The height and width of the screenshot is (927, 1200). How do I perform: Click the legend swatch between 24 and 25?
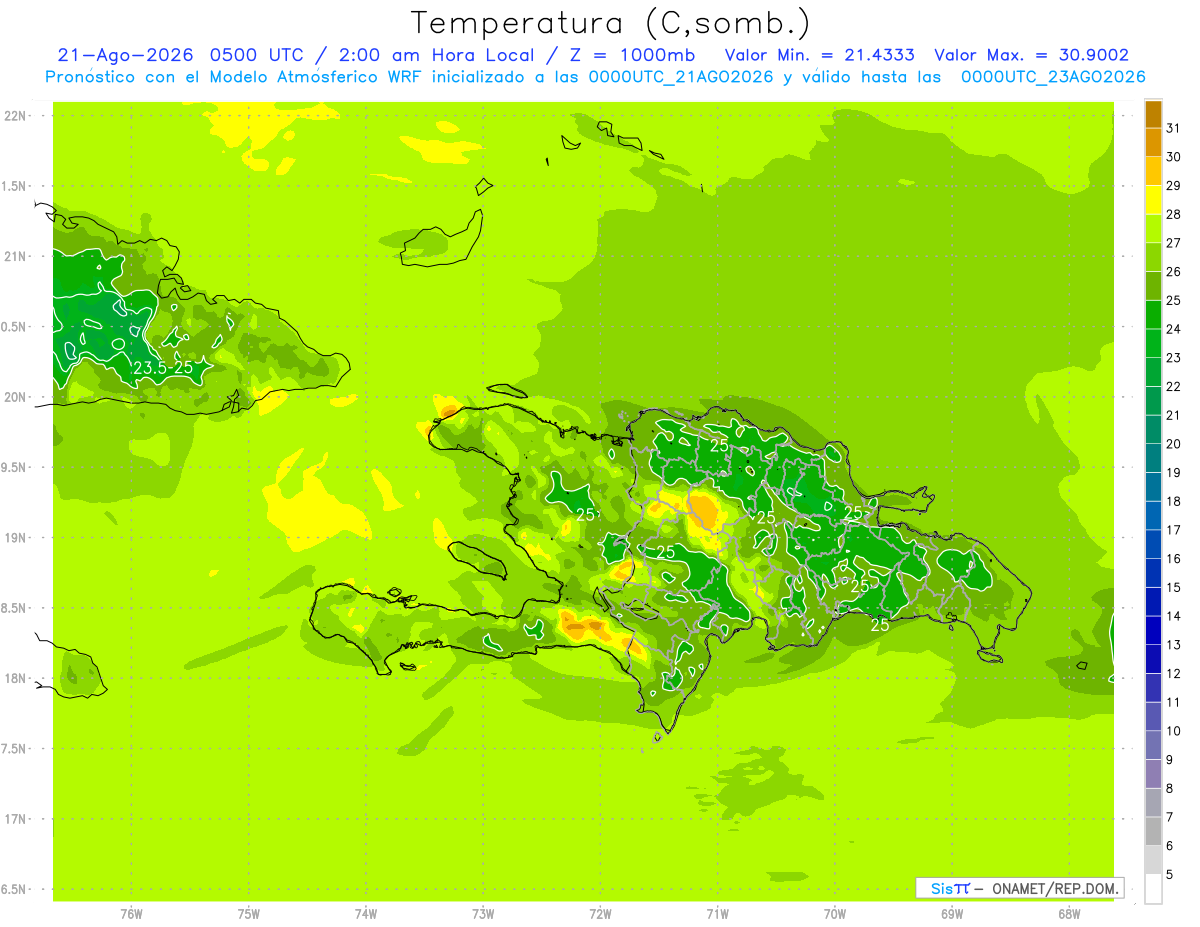click(1153, 315)
